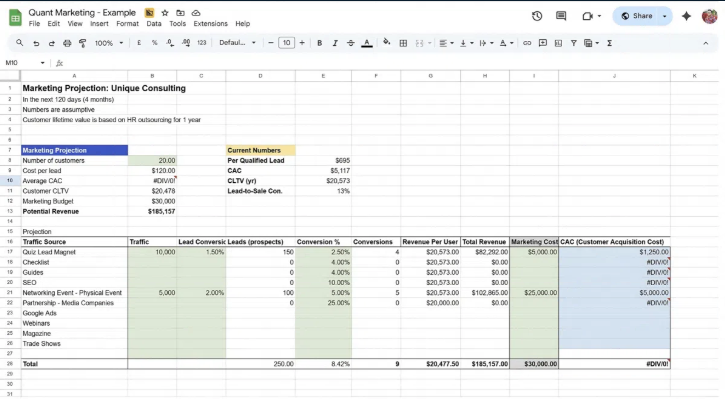Insert a link
725x410 pixels.
point(527,43)
